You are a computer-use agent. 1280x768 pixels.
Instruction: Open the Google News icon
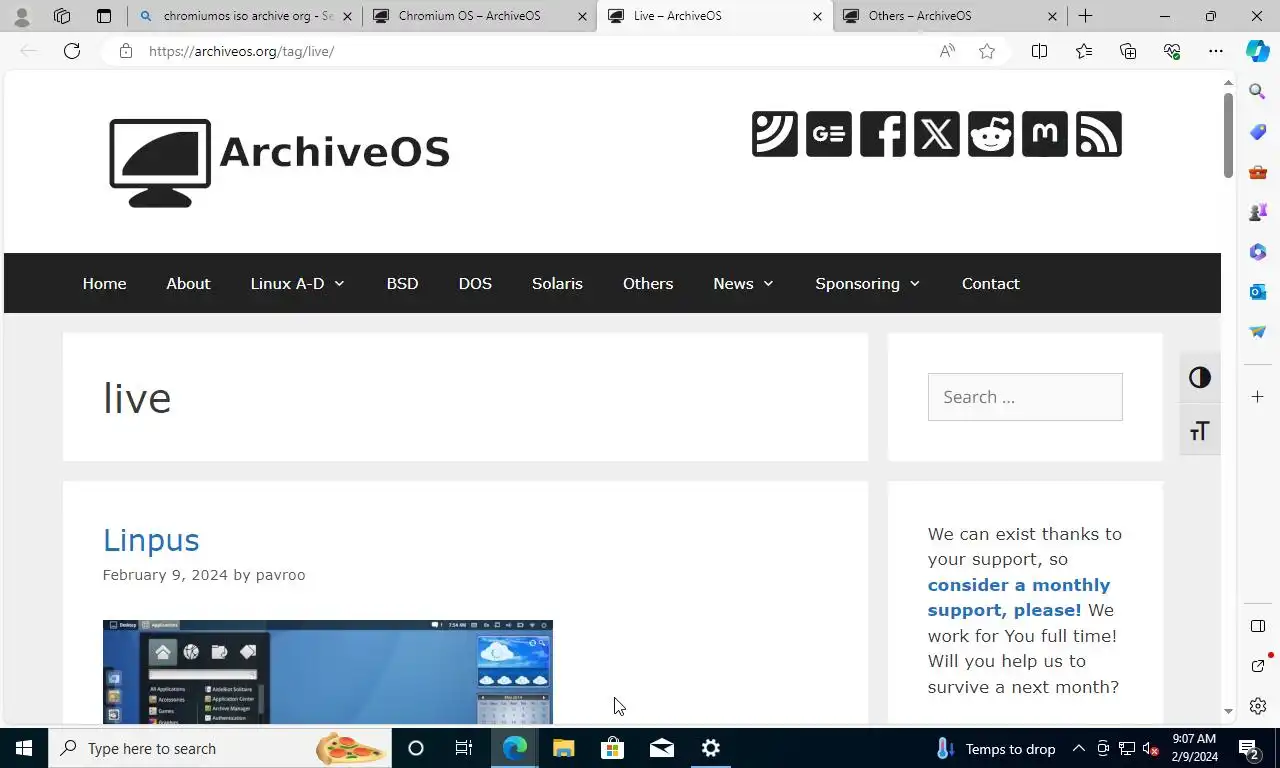(x=829, y=134)
